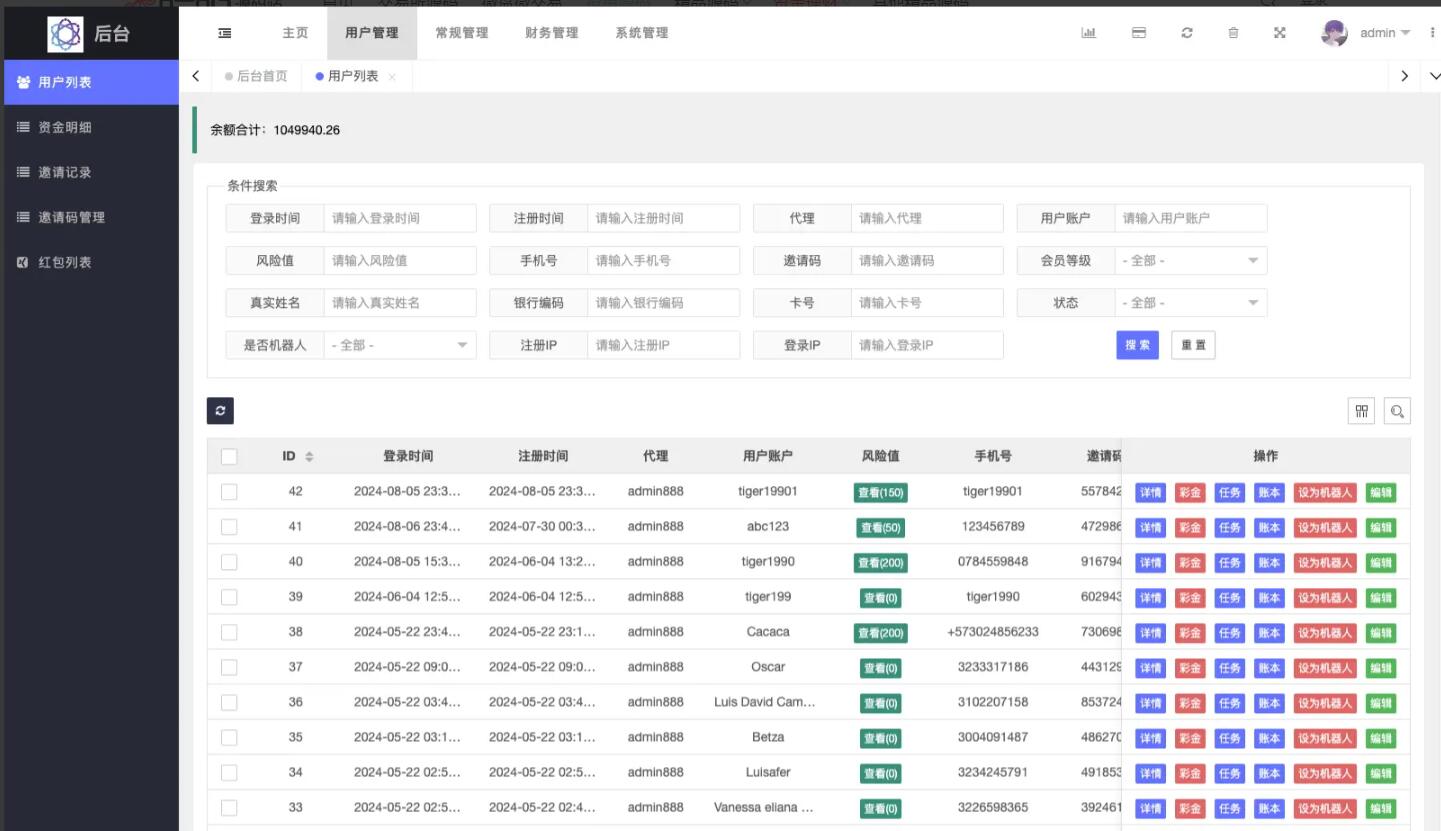
Task: Switch to 财务管理 top menu
Action: click(551, 33)
